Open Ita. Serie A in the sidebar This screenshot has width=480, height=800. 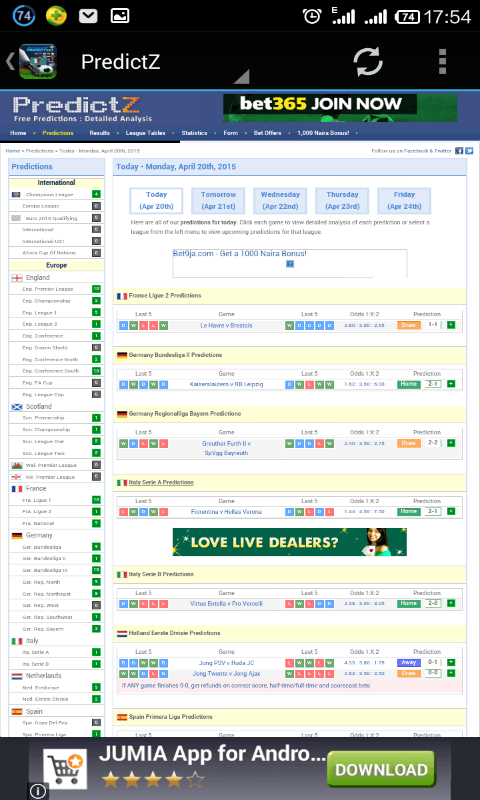[x=36, y=653]
